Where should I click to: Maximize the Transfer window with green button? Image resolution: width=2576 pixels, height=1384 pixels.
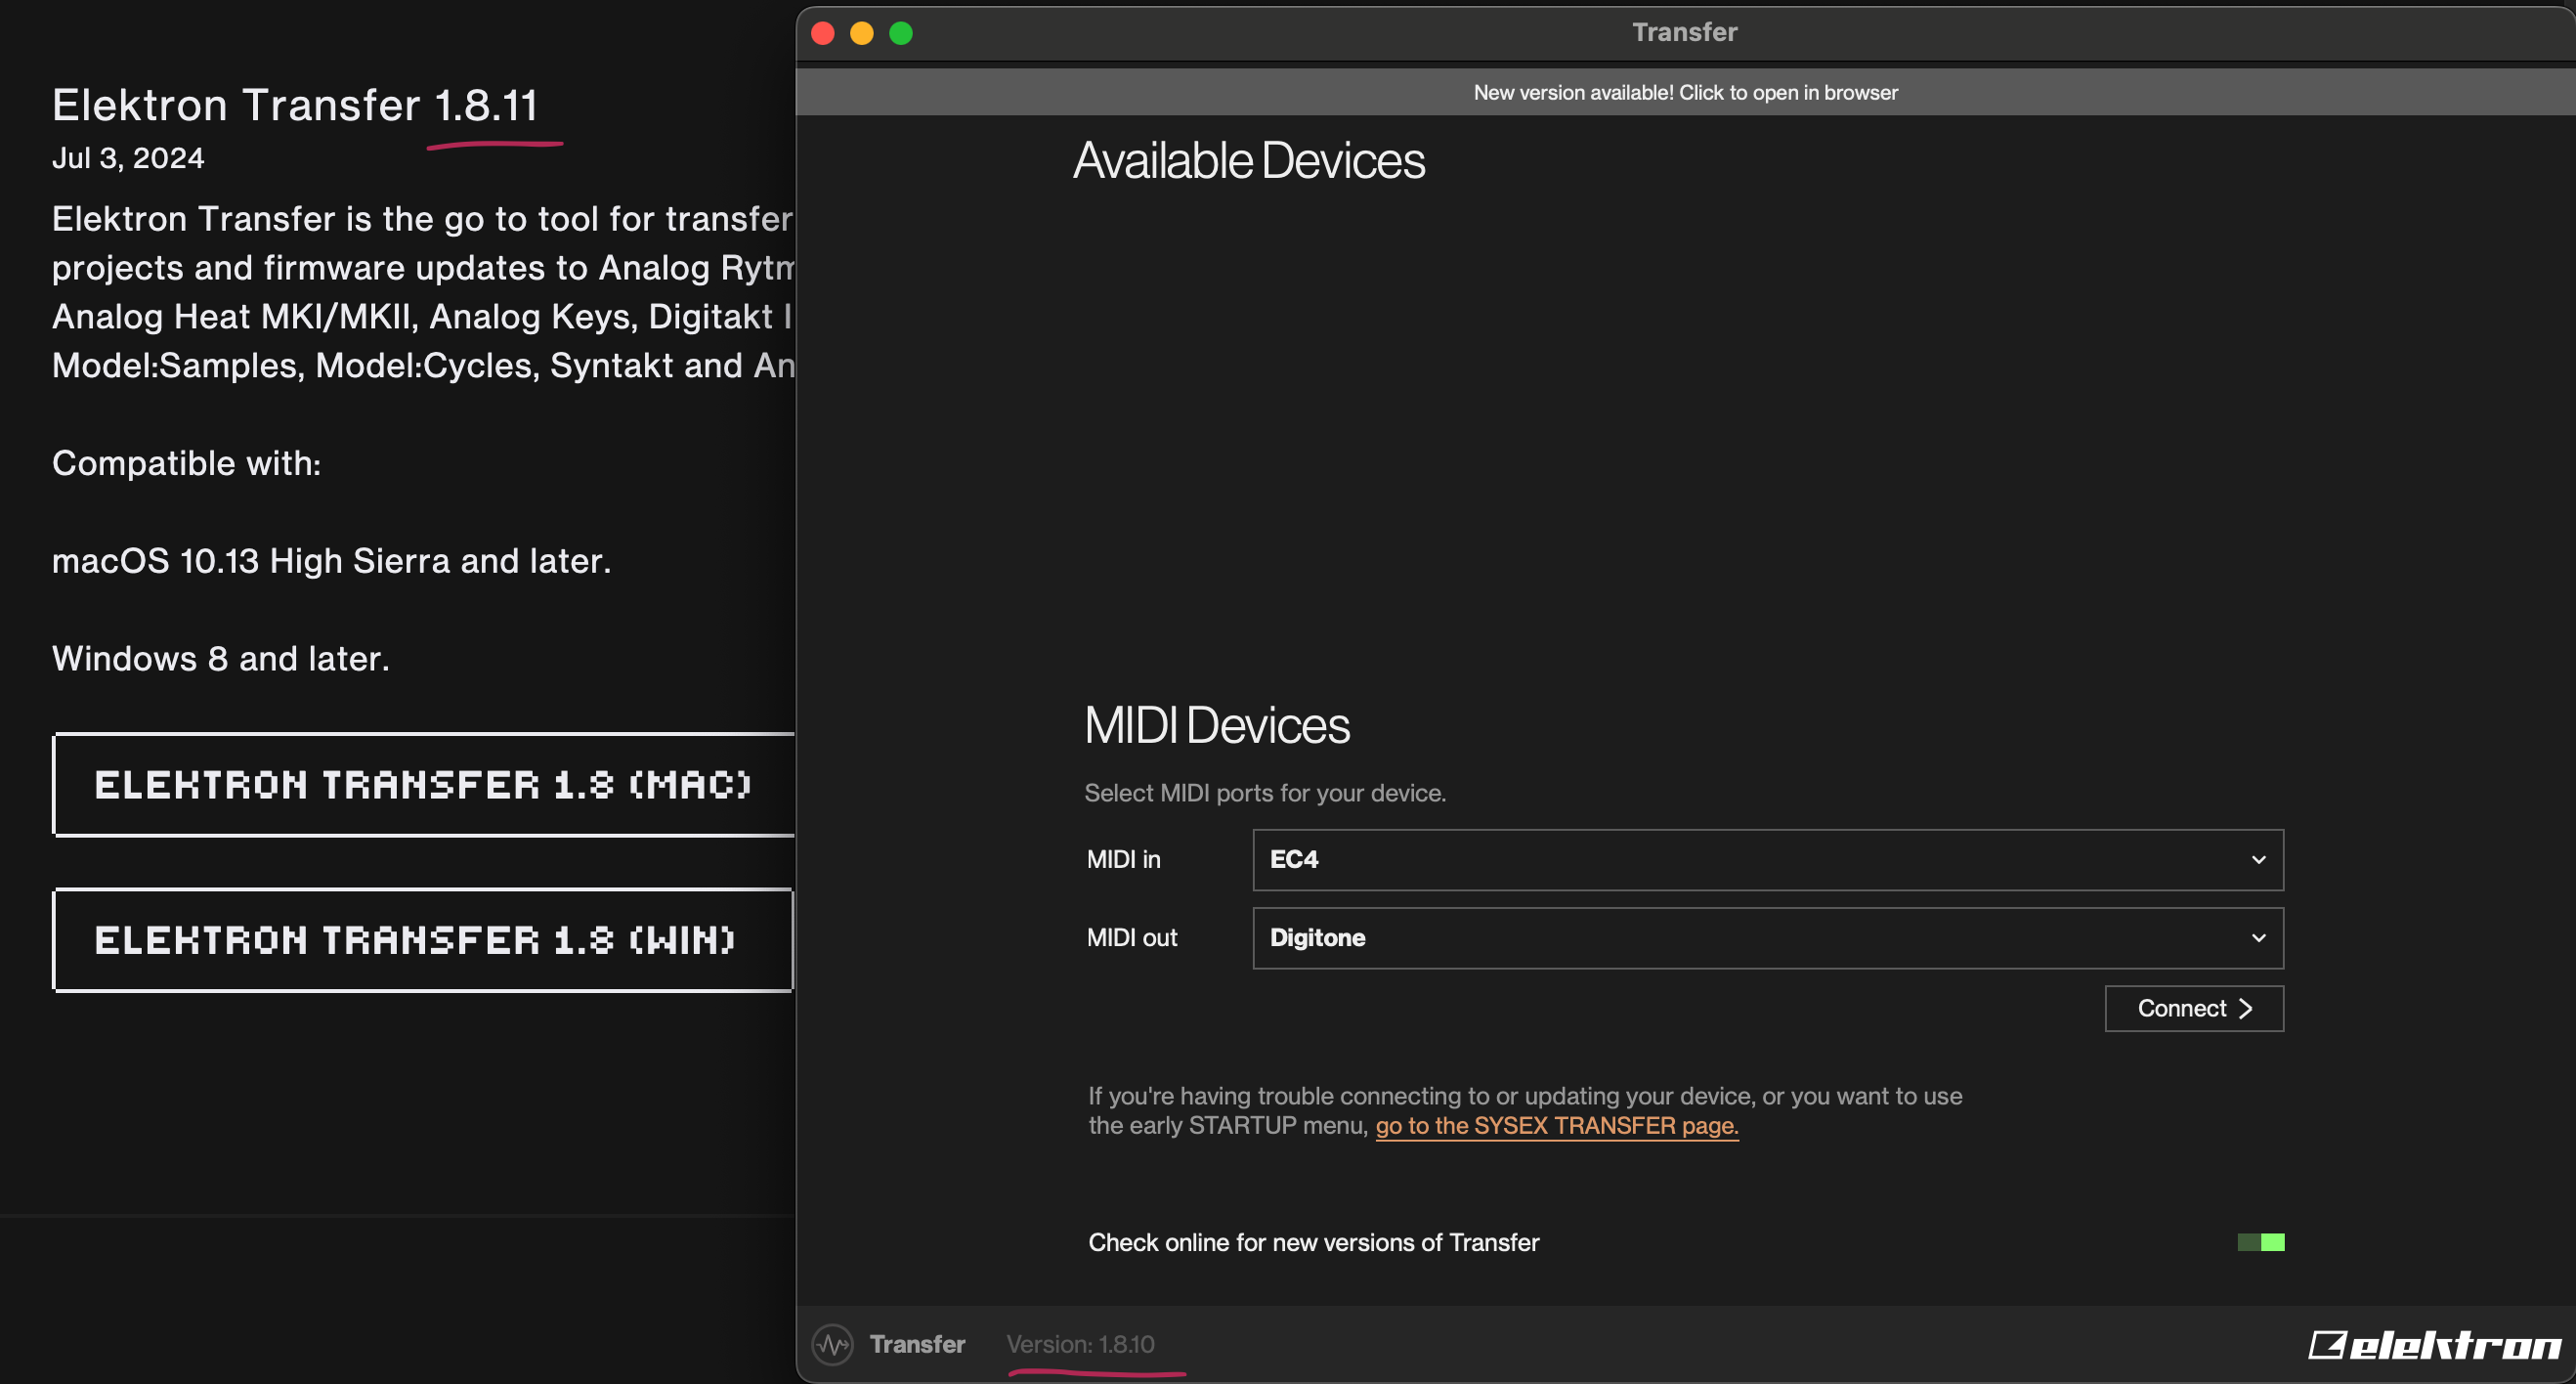tap(901, 33)
